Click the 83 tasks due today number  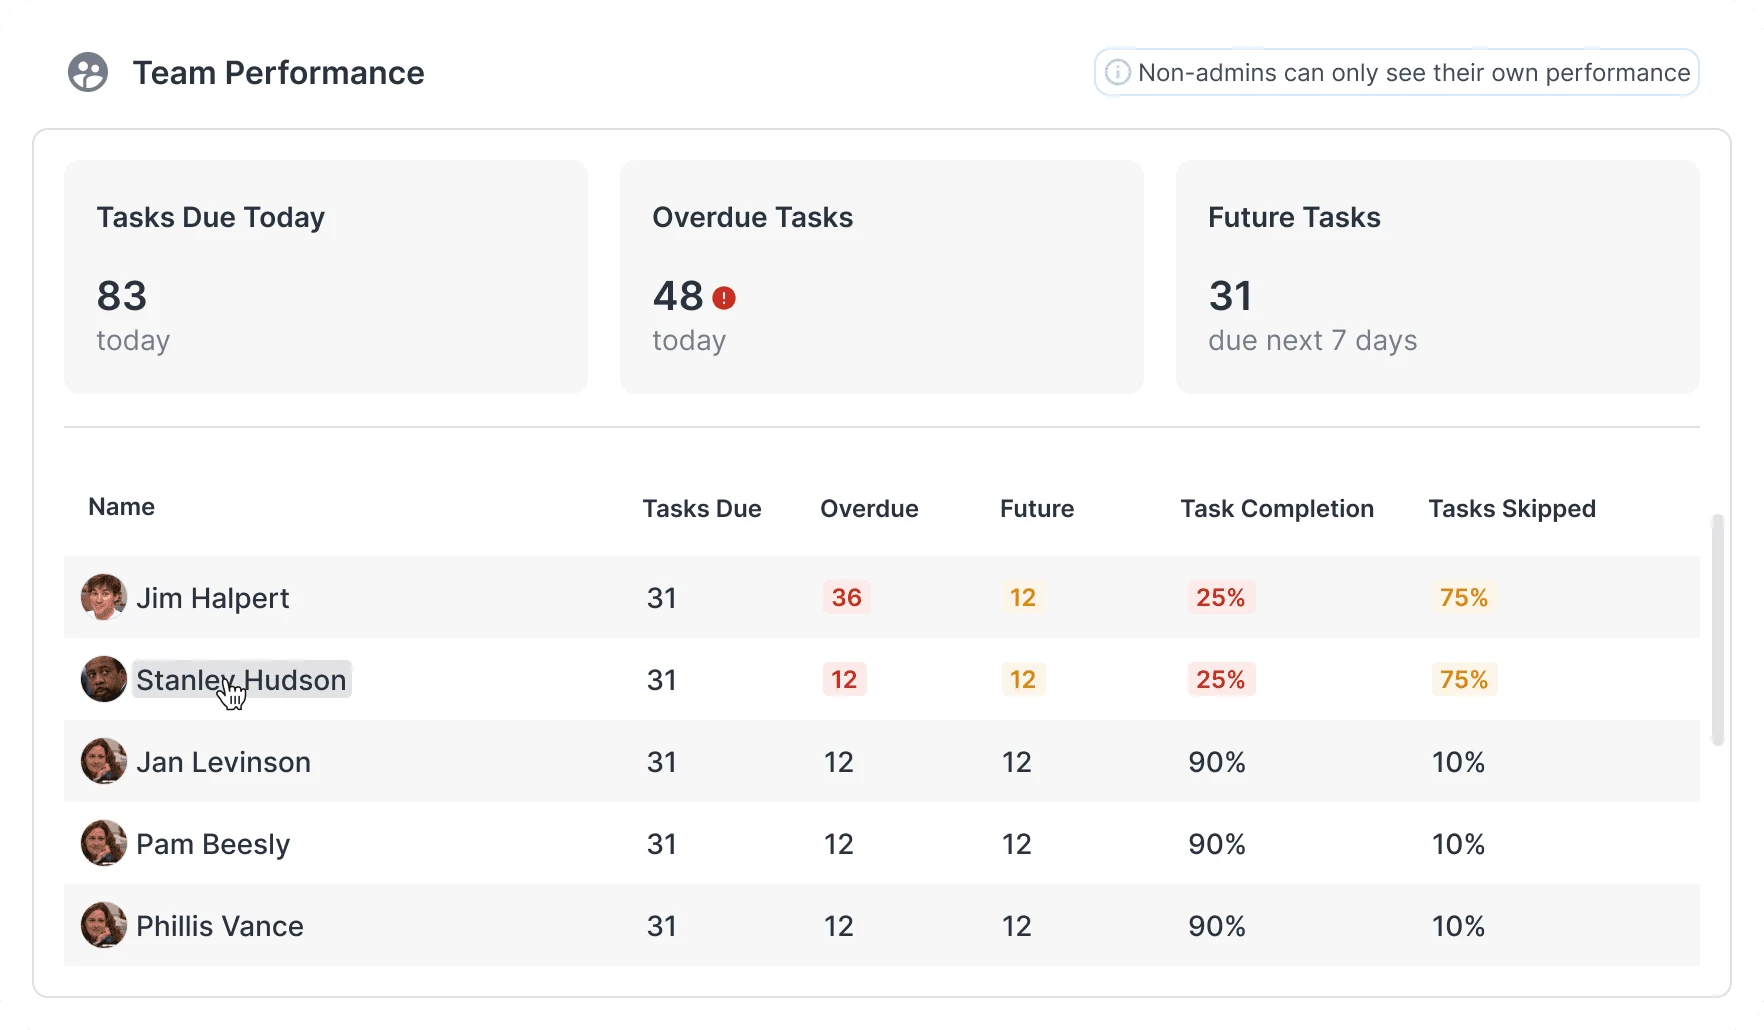122,296
